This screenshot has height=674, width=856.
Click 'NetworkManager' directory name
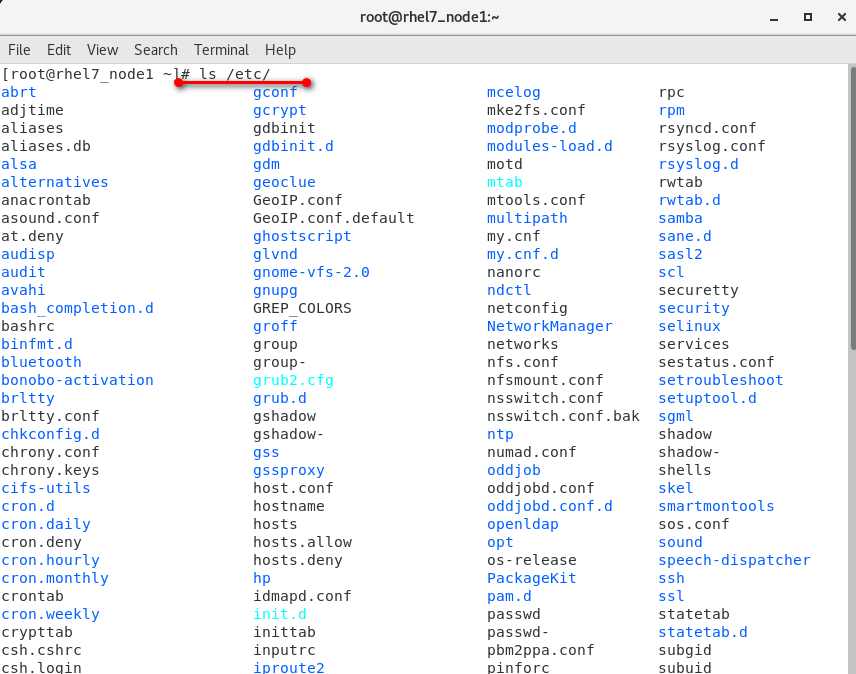point(550,326)
